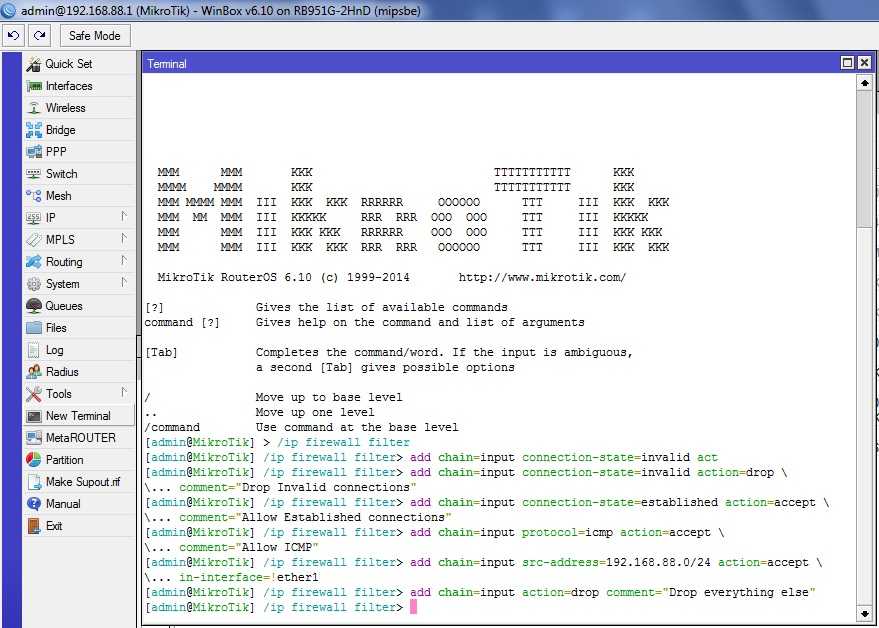The image size is (879, 628).
Task: Expand the Tools submenu
Action: point(124,393)
